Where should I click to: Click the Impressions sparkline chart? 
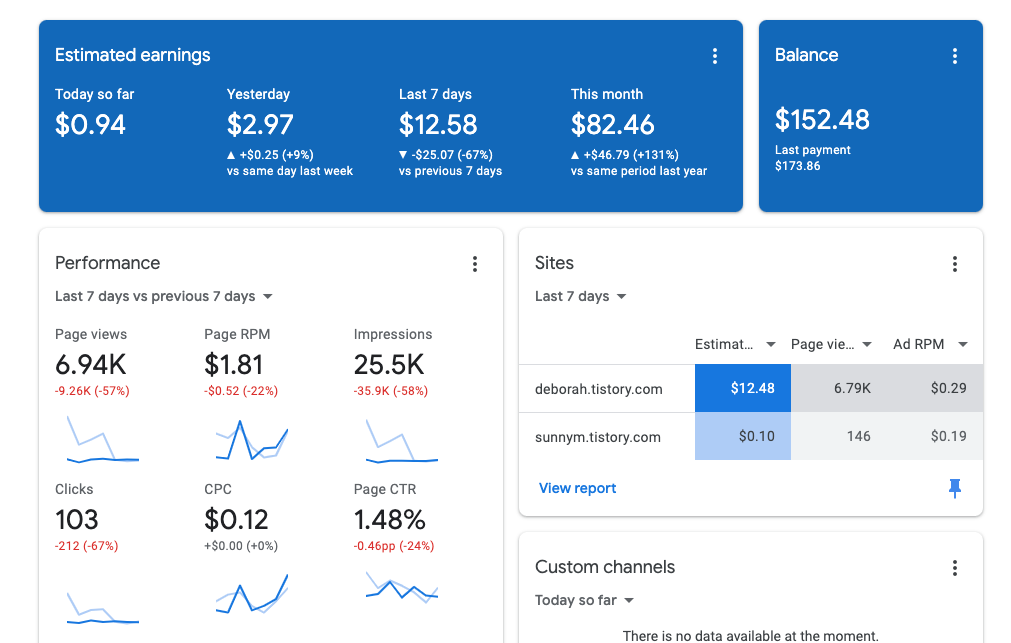[402, 441]
